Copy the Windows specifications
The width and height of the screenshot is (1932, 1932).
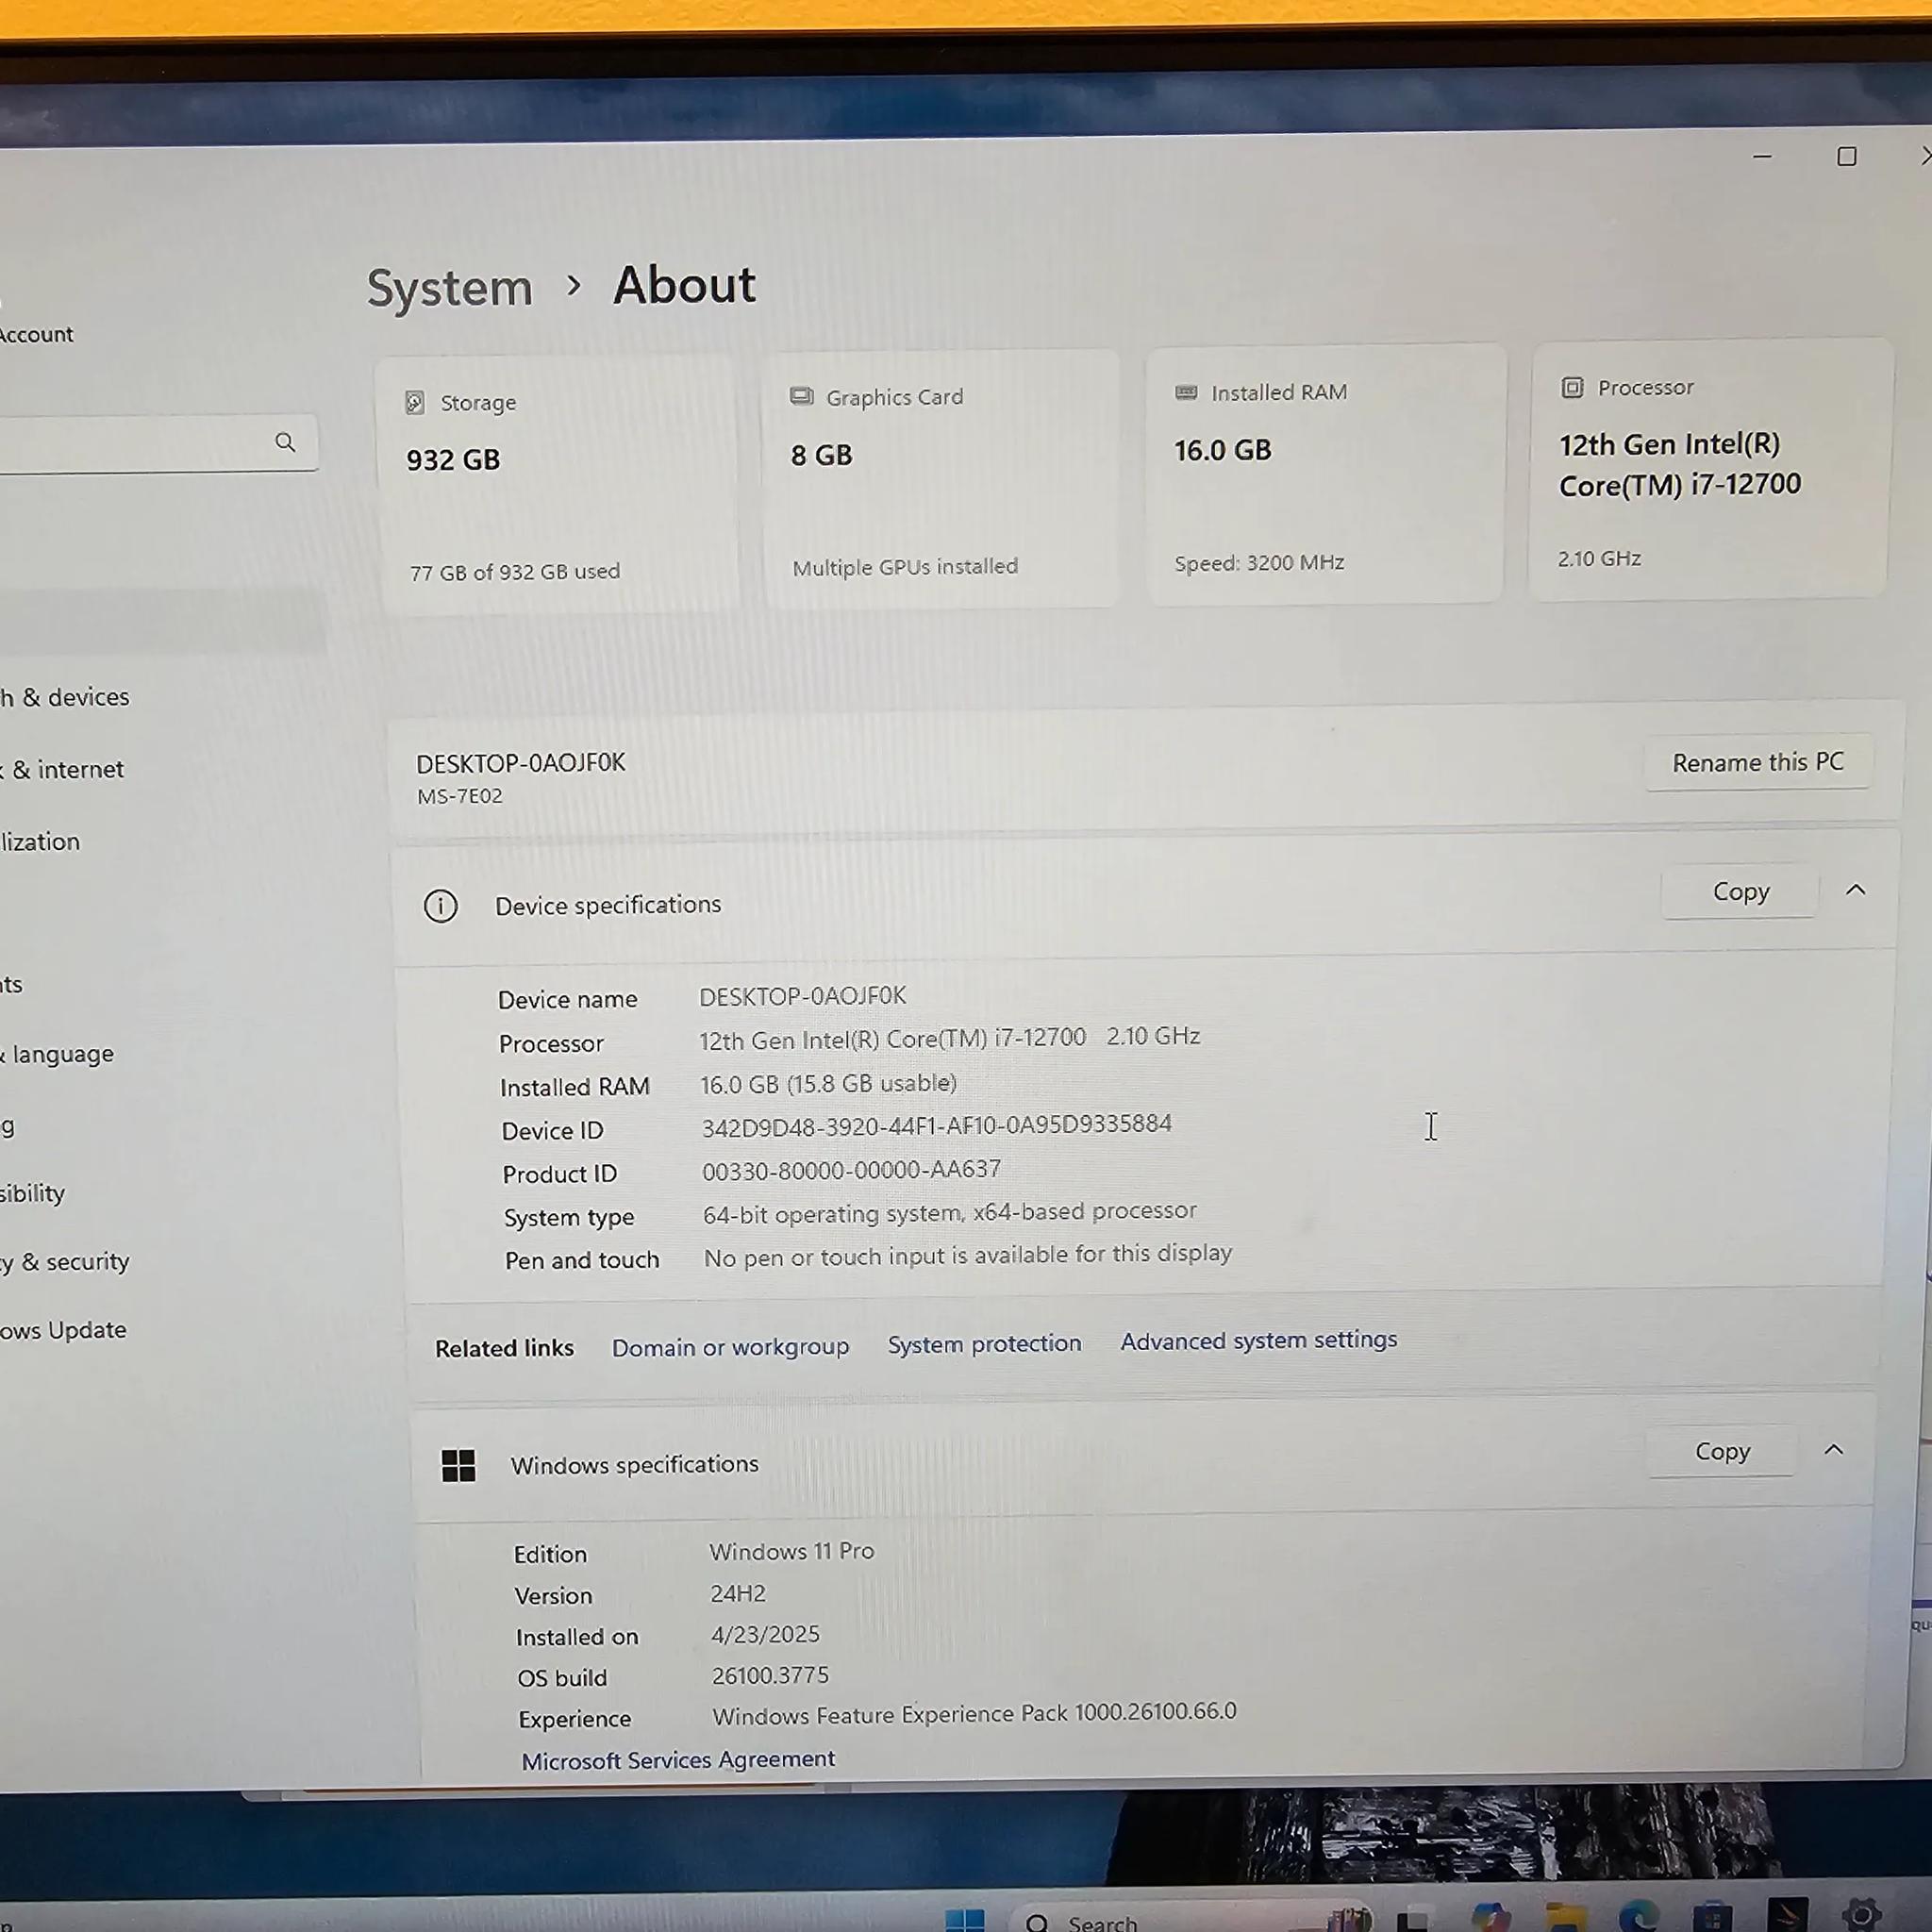point(1721,1451)
